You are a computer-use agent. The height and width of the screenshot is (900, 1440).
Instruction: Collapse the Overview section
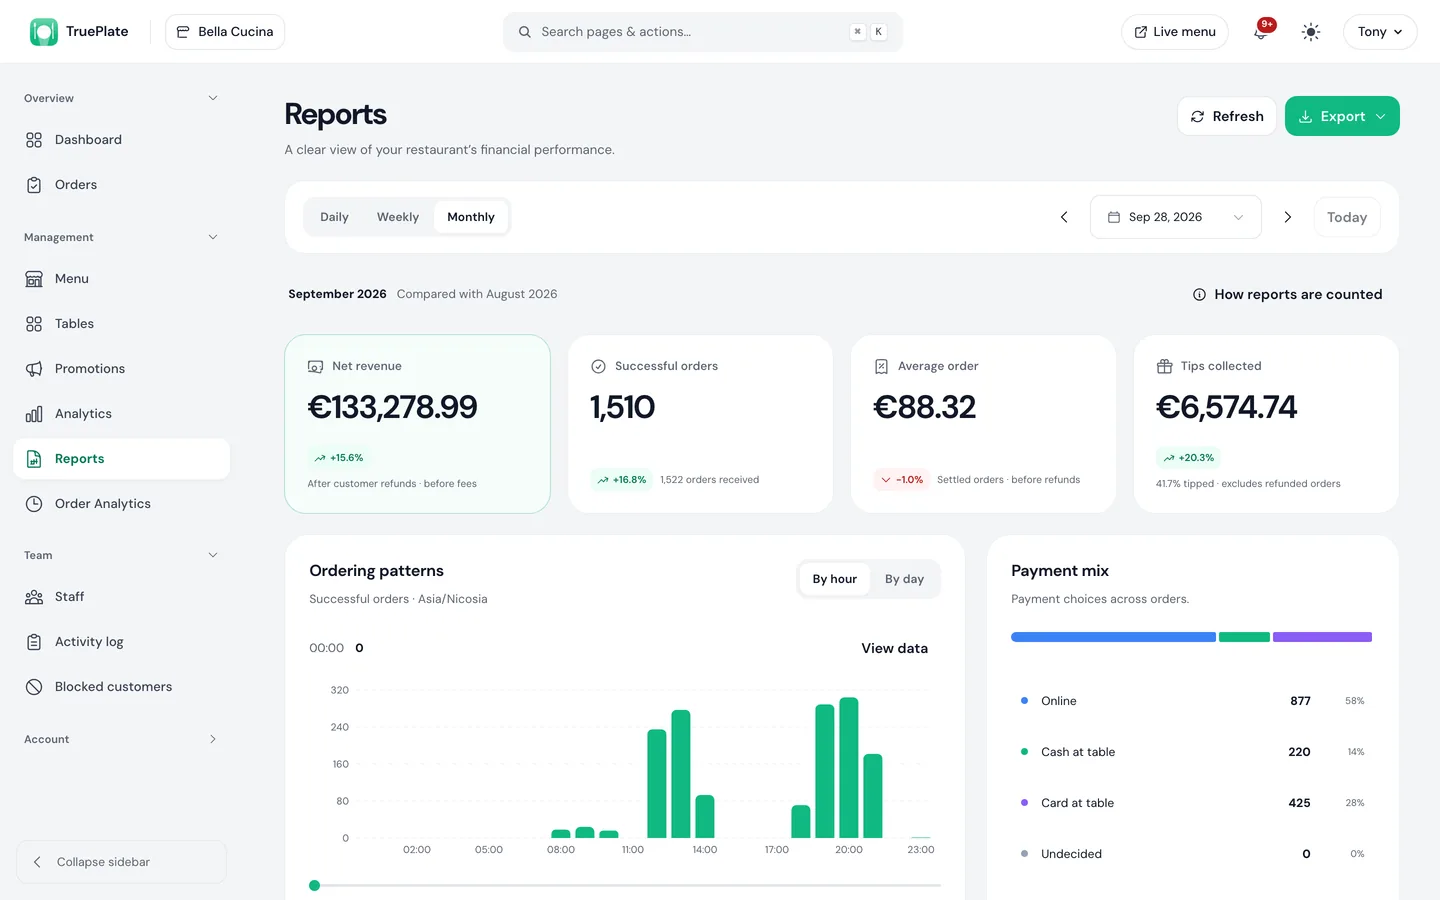click(x=212, y=98)
